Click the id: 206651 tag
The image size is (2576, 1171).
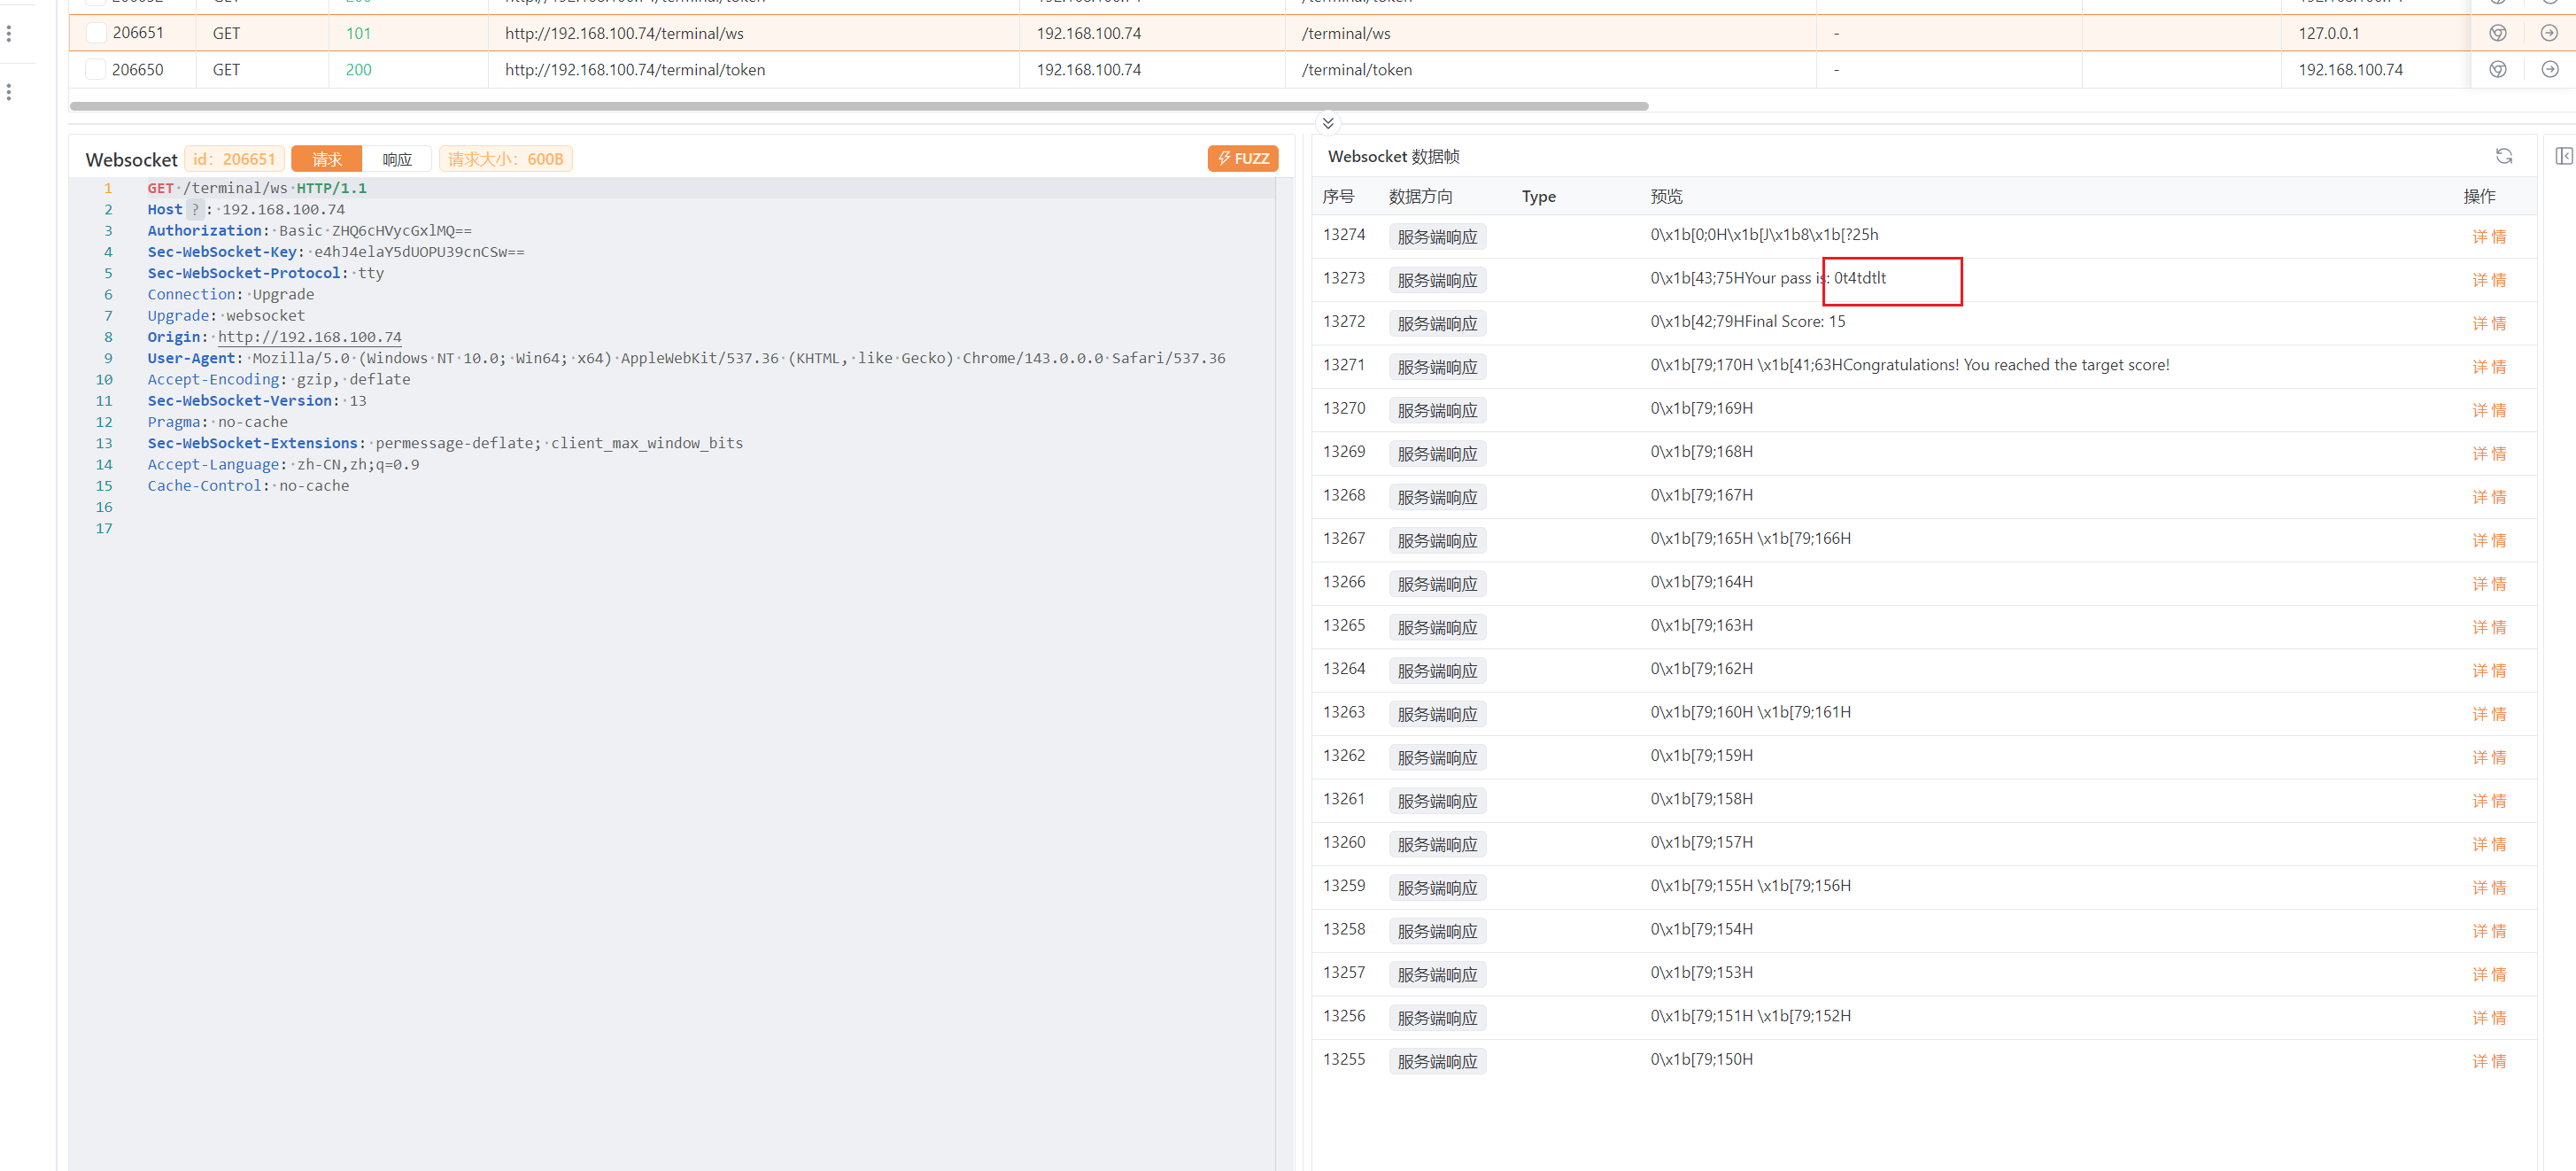(234, 159)
